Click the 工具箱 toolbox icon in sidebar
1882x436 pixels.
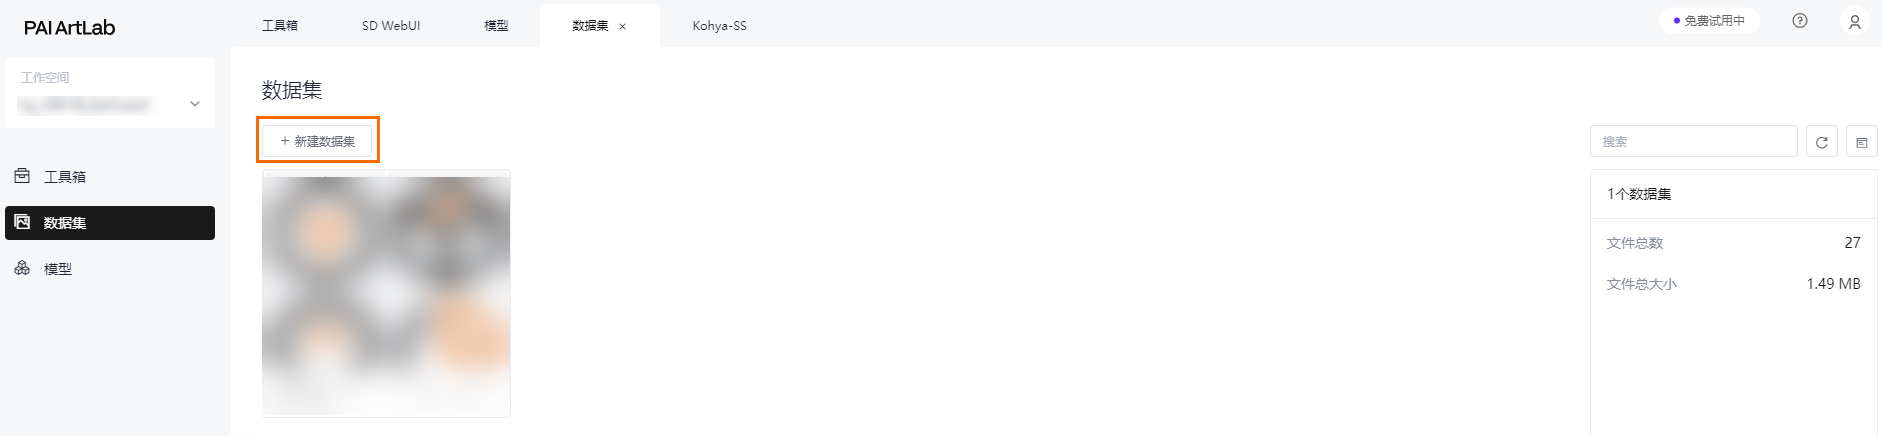point(22,176)
